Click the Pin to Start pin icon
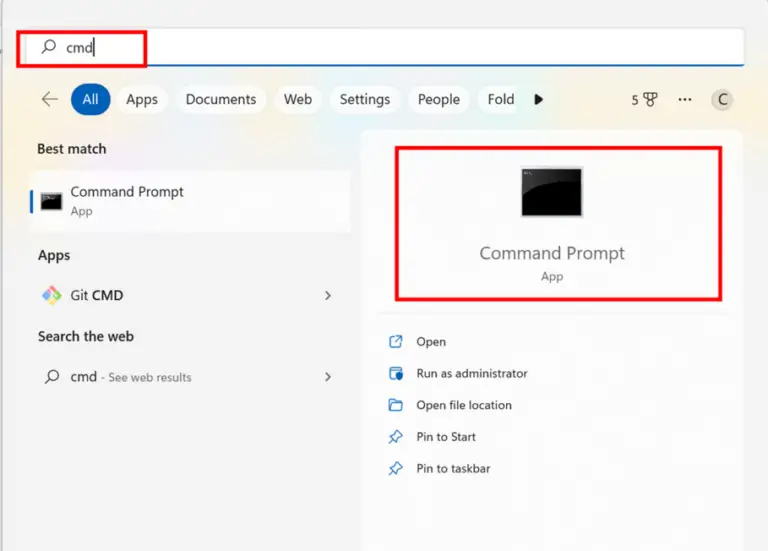 396,436
